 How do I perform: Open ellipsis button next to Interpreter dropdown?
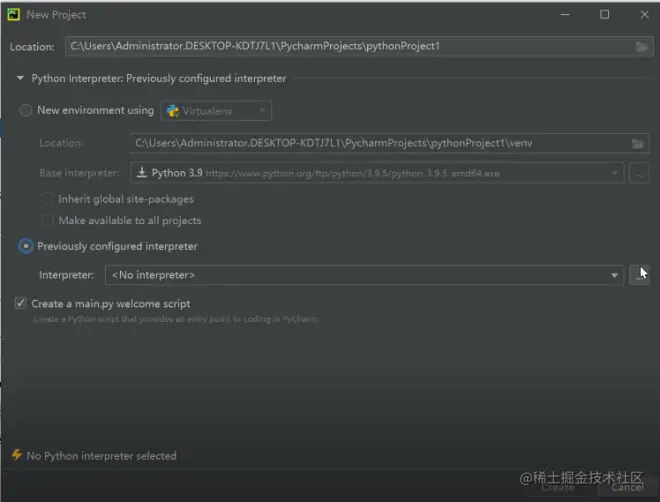639,275
